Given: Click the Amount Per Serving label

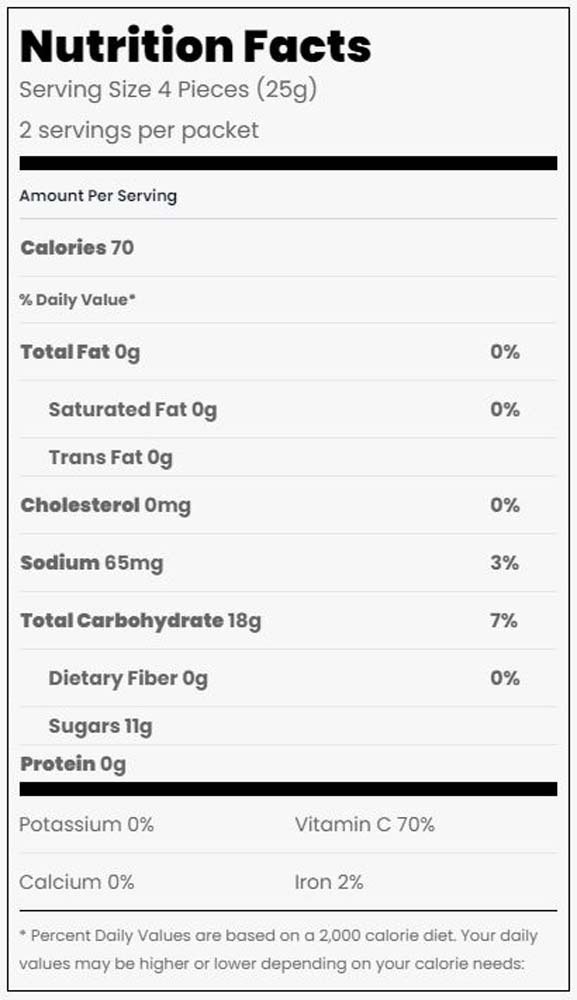Looking at the screenshot, I should (x=98, y=196).
